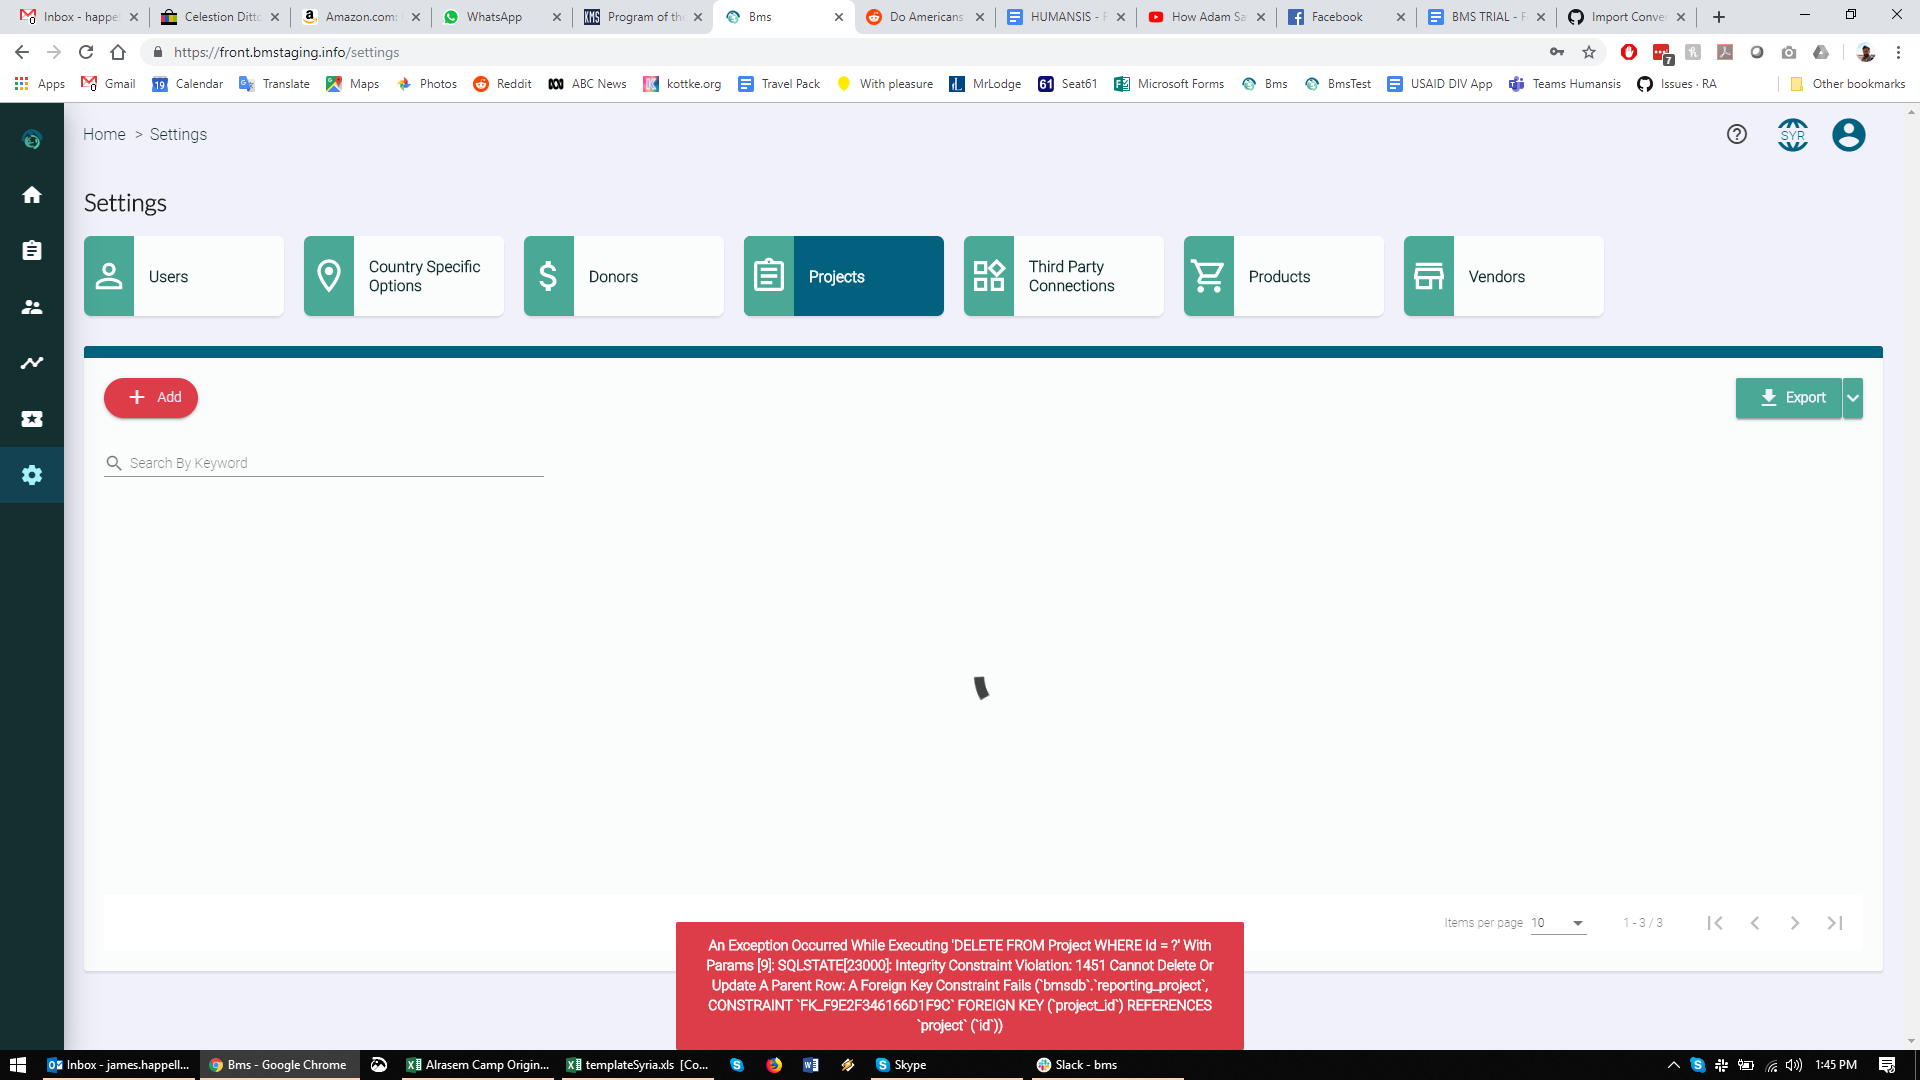Open the vouchers ticket icon in sidebar

click(32, 419)
